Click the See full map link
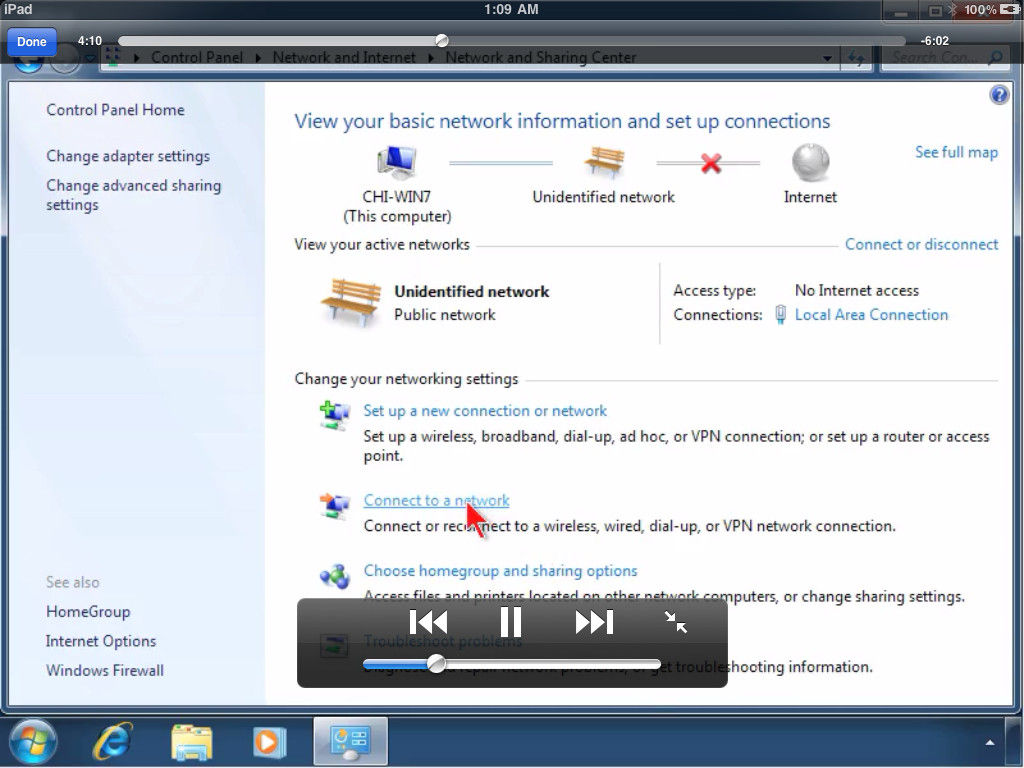The image size is (1024, 768). click(956, 152)
